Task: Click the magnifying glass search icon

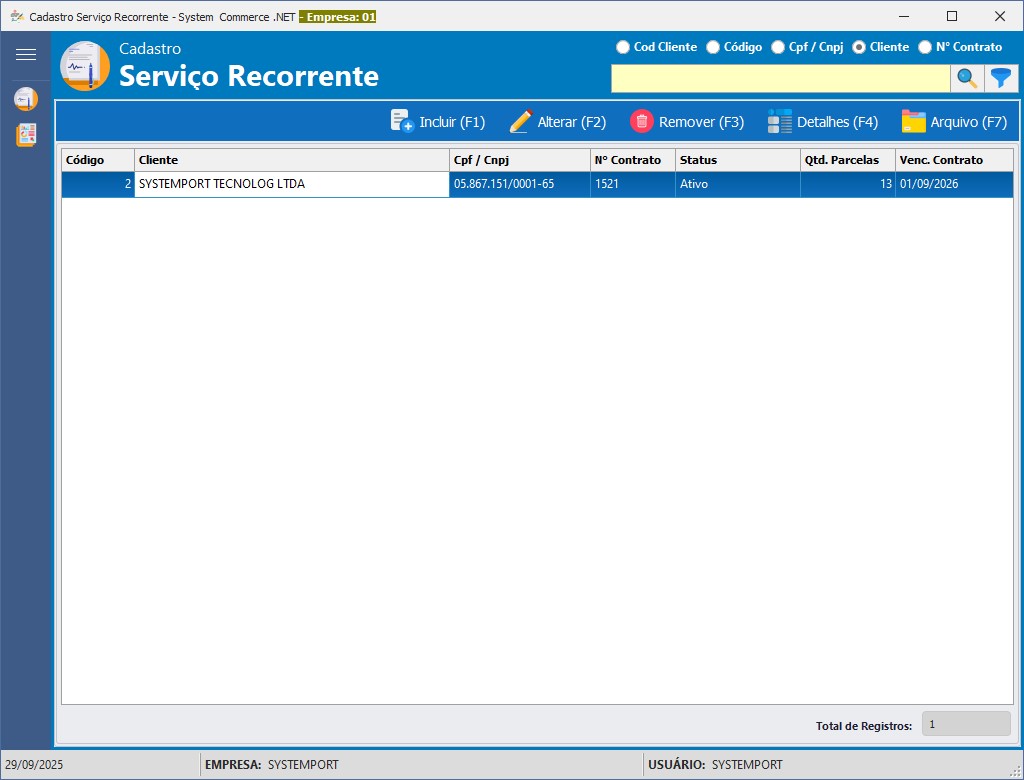Action: click(966, 78)
